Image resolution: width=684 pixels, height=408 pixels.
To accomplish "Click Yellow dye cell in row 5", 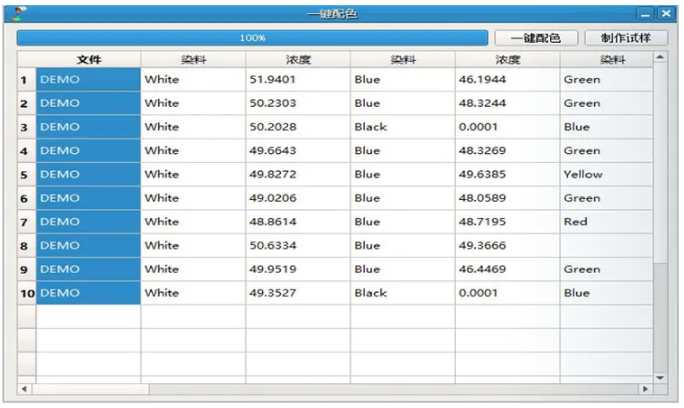I will coord(606,175).
